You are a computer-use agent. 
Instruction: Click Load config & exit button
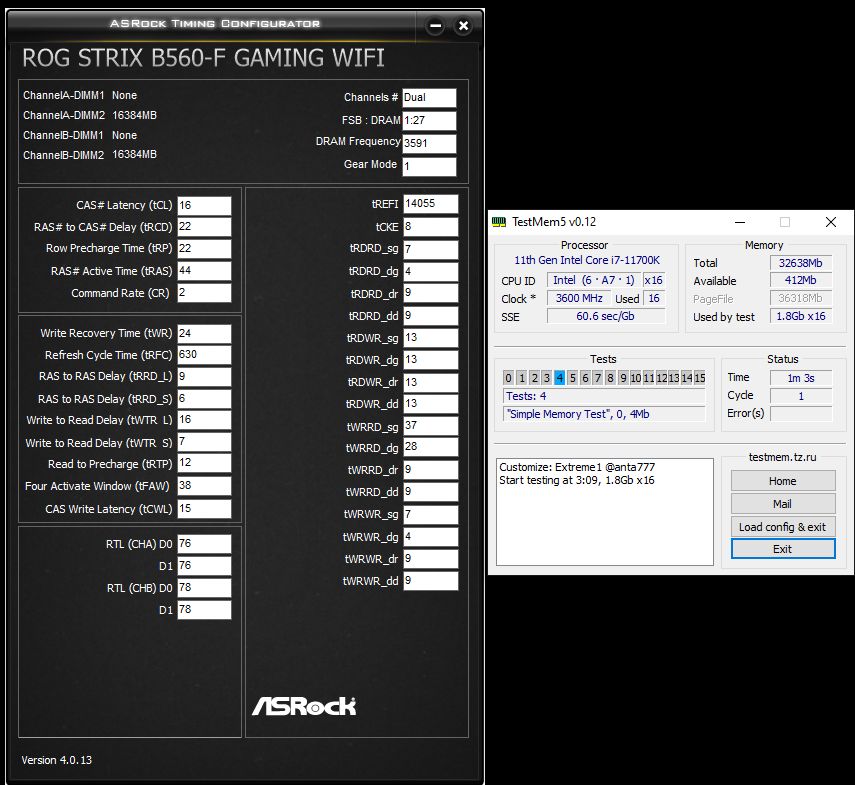coord(782,527)
